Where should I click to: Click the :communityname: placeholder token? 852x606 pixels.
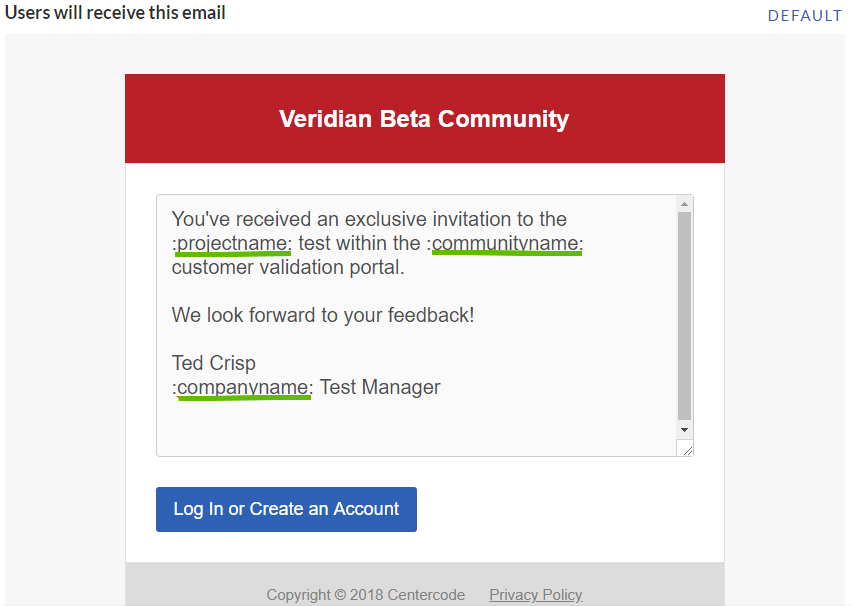pyautogui.click(x=505, y=243)
